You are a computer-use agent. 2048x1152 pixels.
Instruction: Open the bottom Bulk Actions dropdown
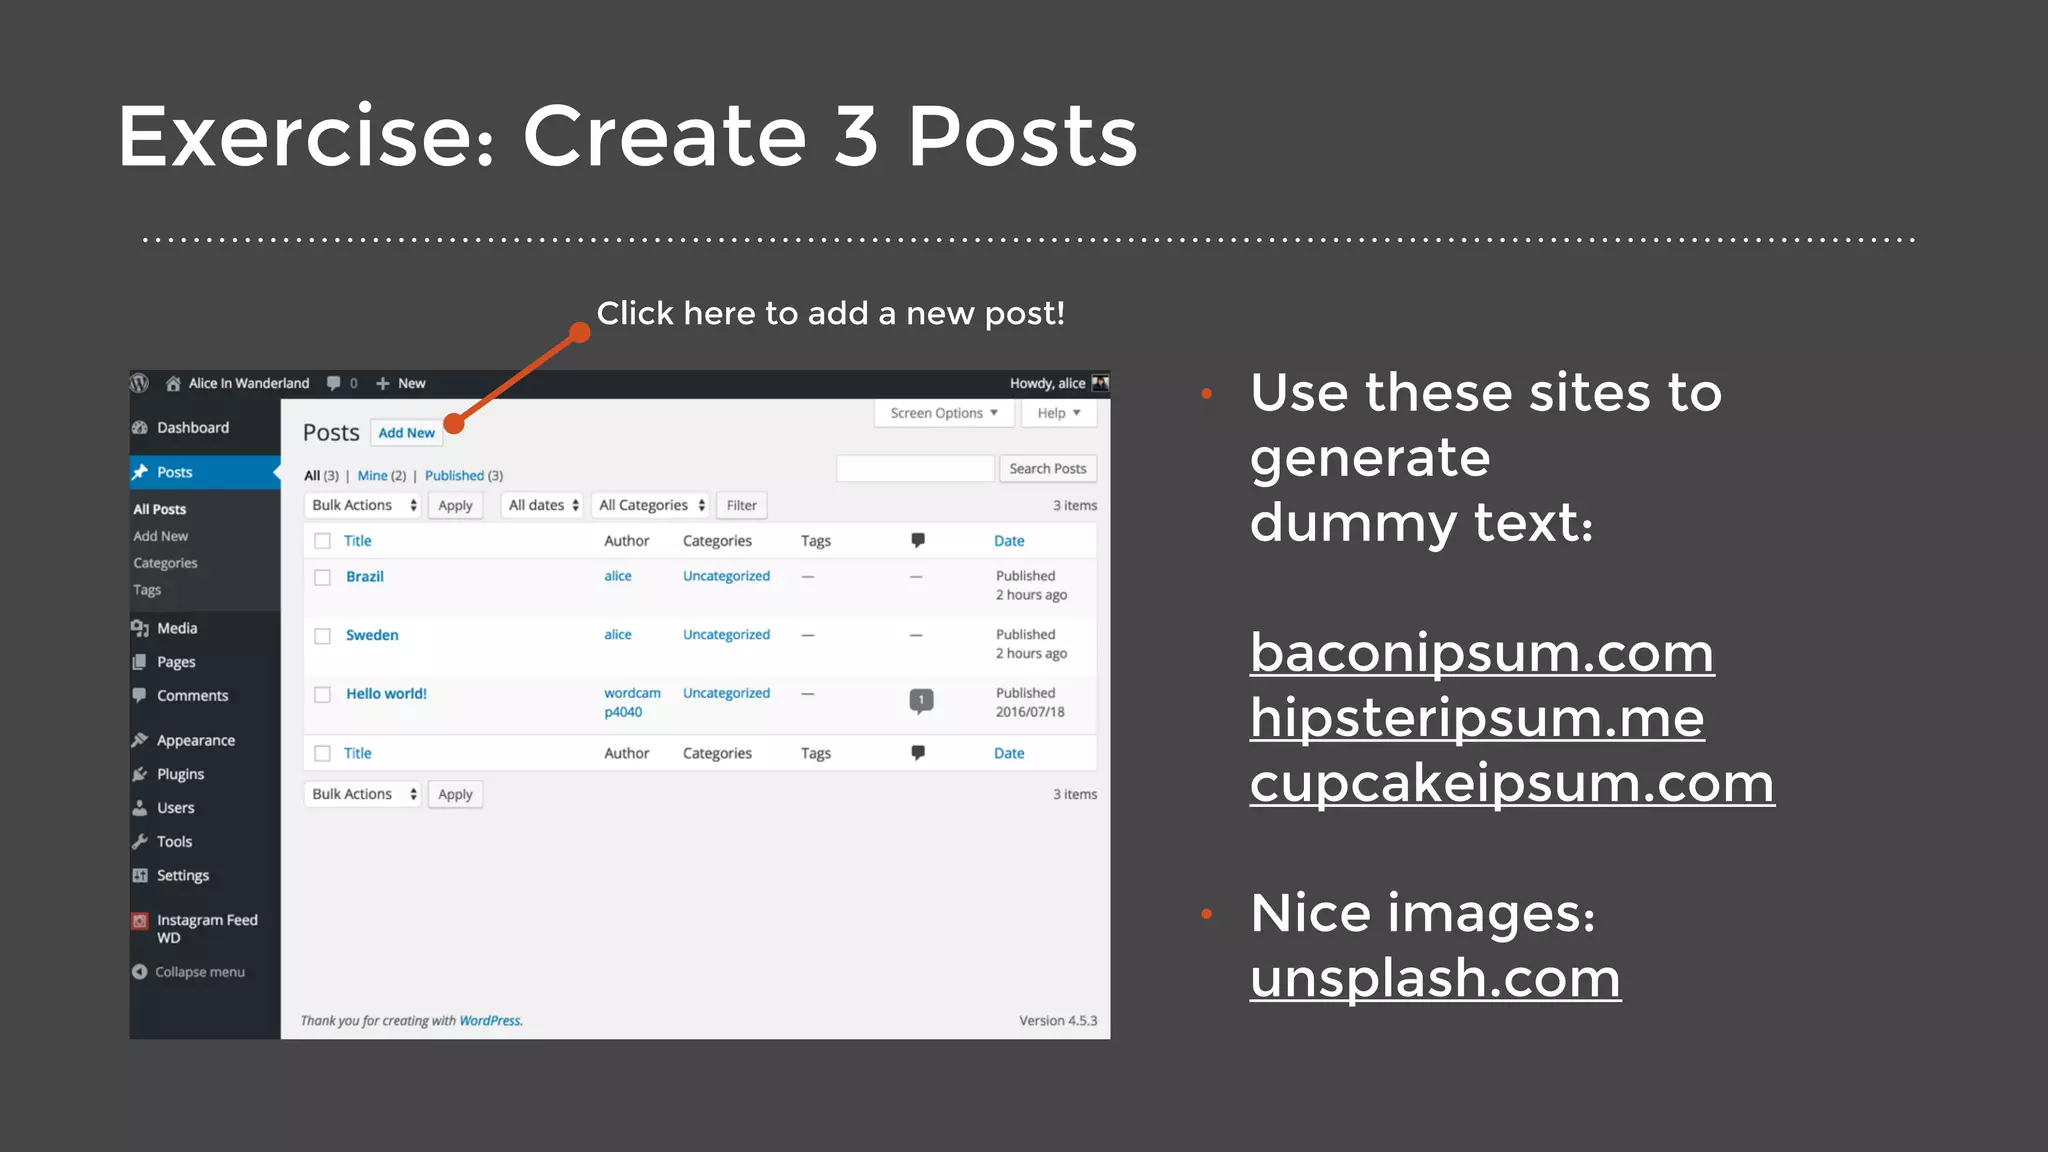pyautogui.click(x=363, y=794)
